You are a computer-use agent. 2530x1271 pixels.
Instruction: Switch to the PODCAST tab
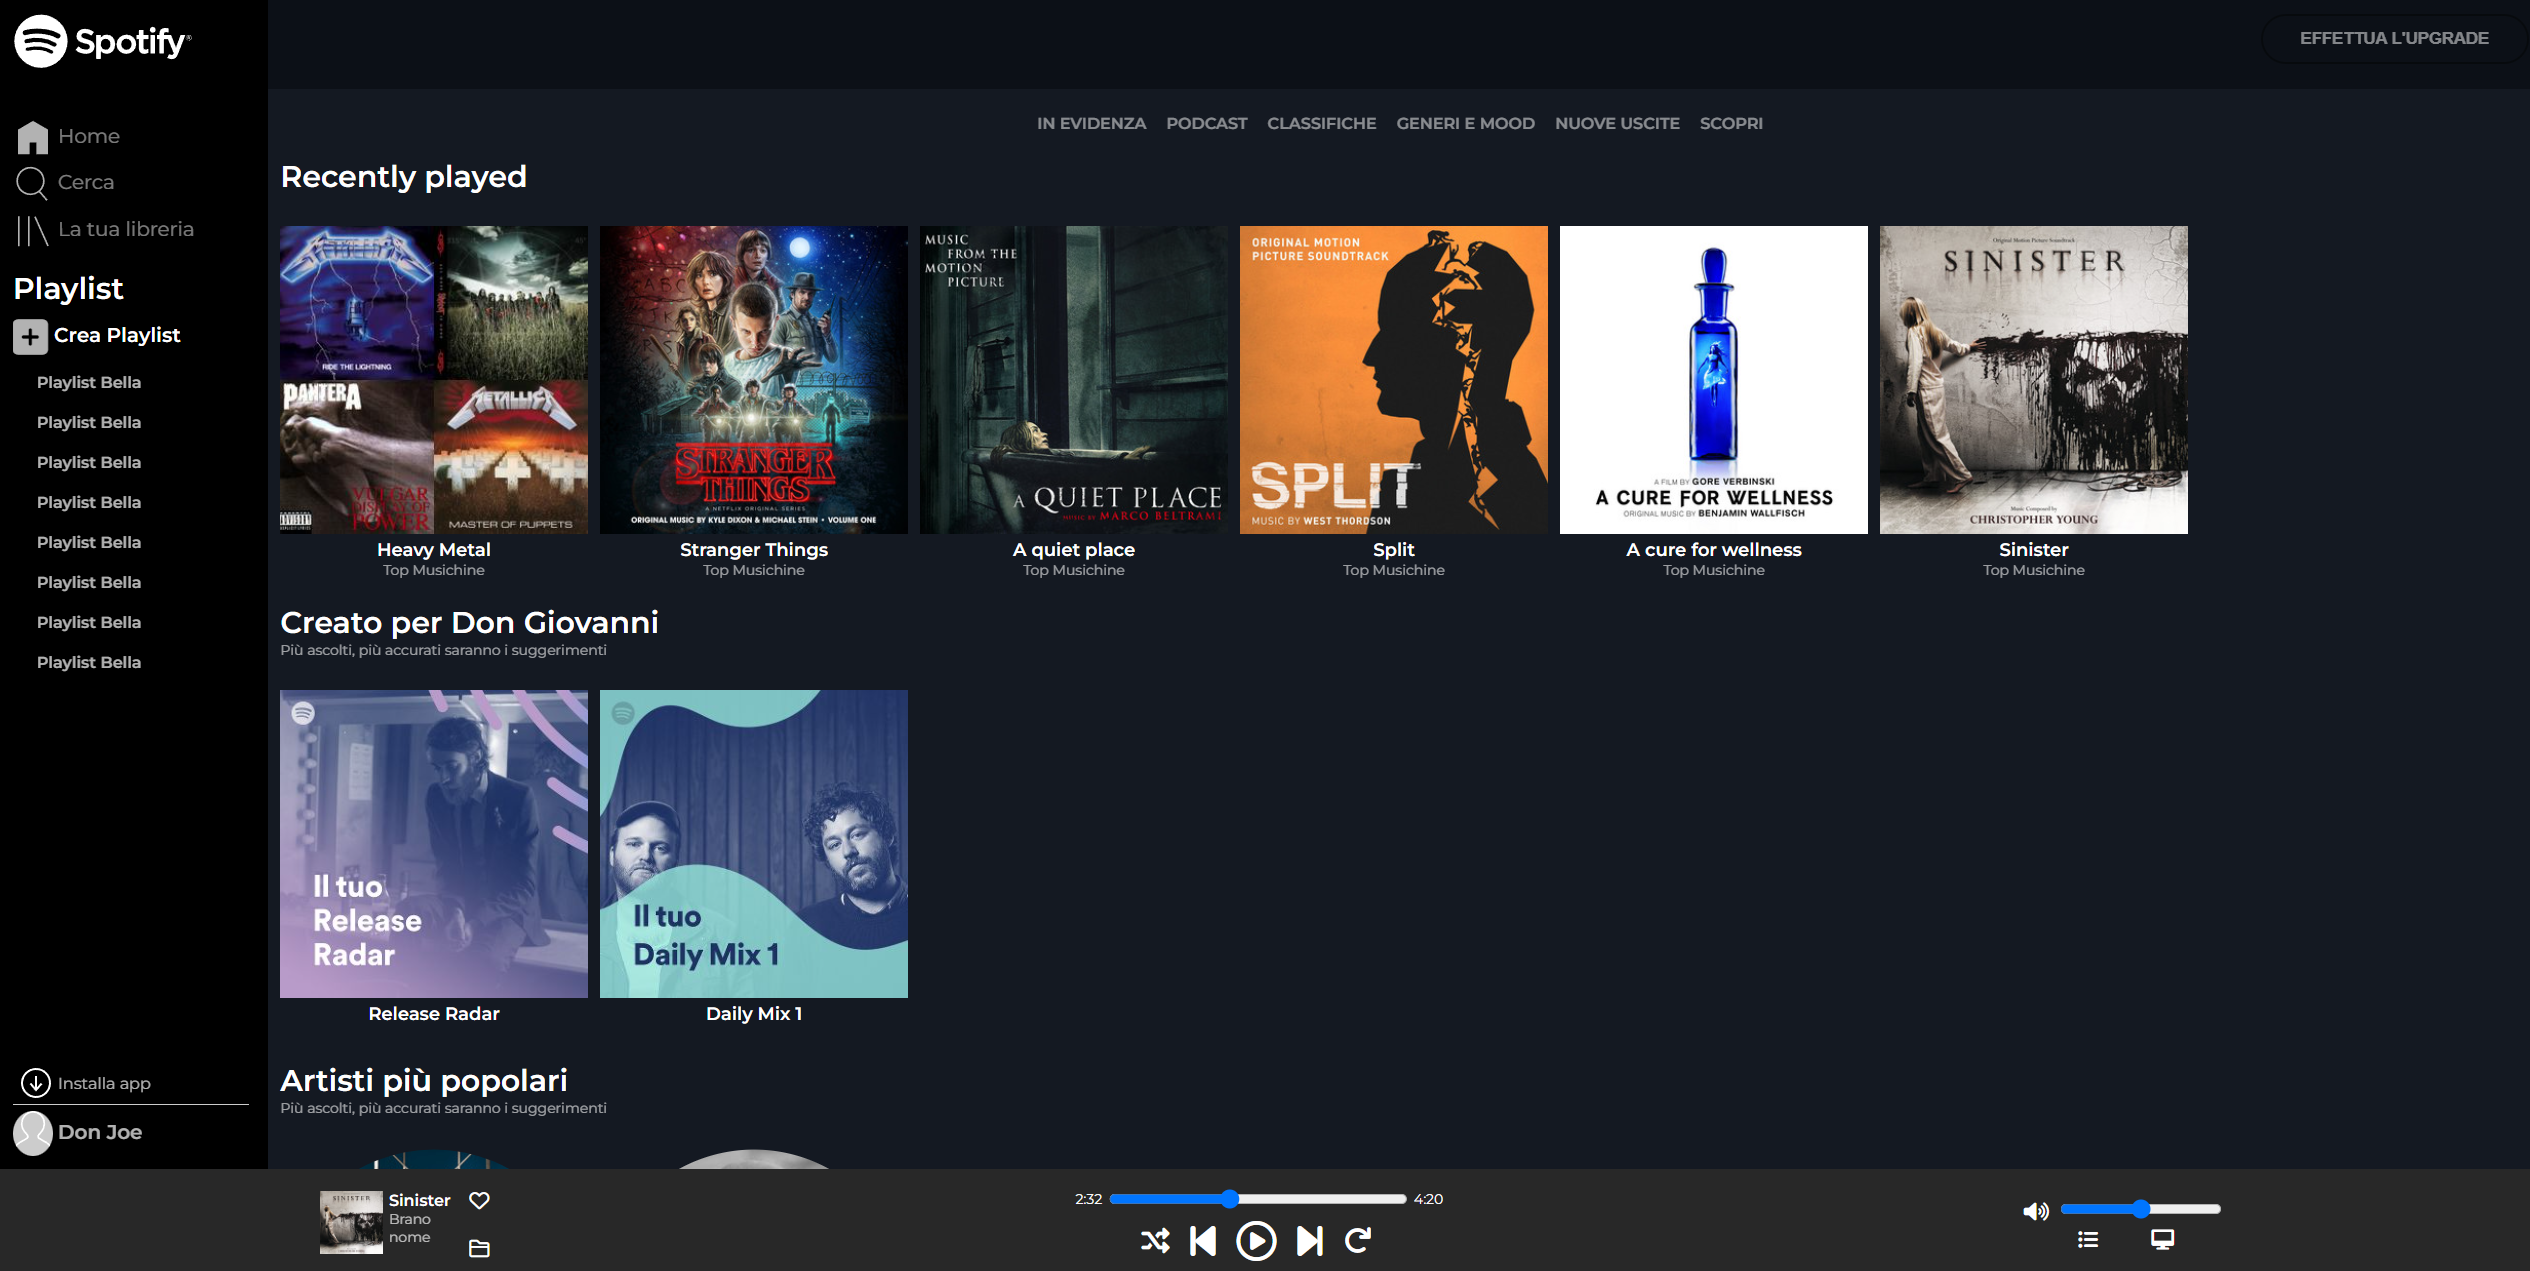[1206, 123]
